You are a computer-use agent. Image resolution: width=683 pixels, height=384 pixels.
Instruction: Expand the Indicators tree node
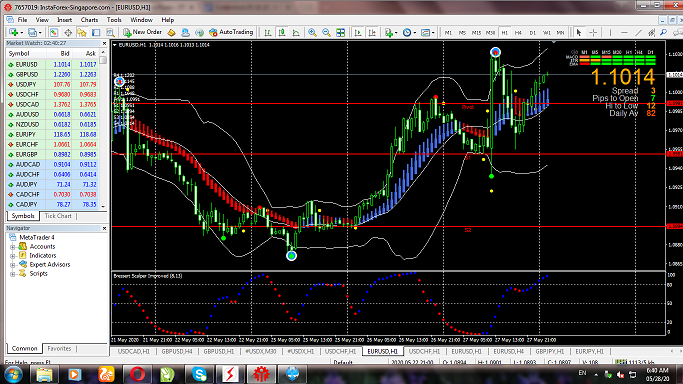point(13,256)
